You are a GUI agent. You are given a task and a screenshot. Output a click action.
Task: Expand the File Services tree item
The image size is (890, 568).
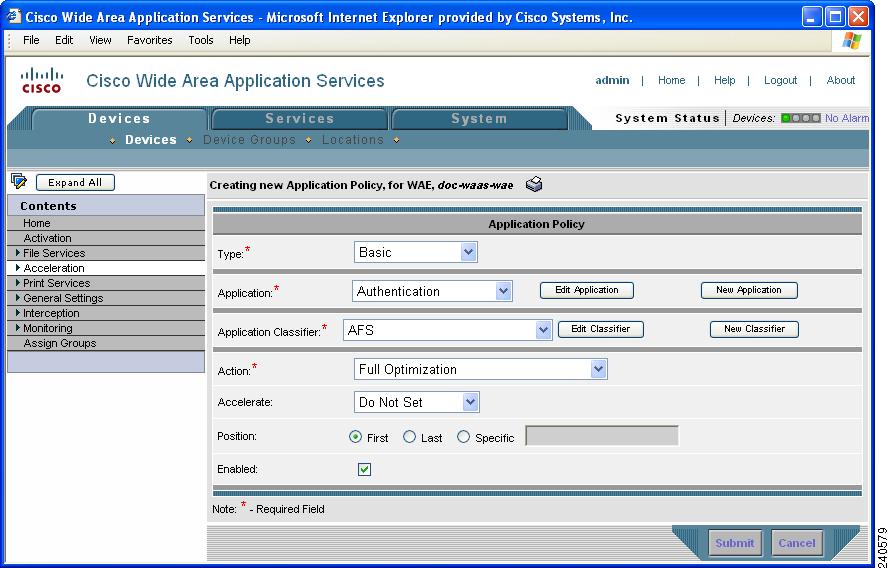click(18, 253)
